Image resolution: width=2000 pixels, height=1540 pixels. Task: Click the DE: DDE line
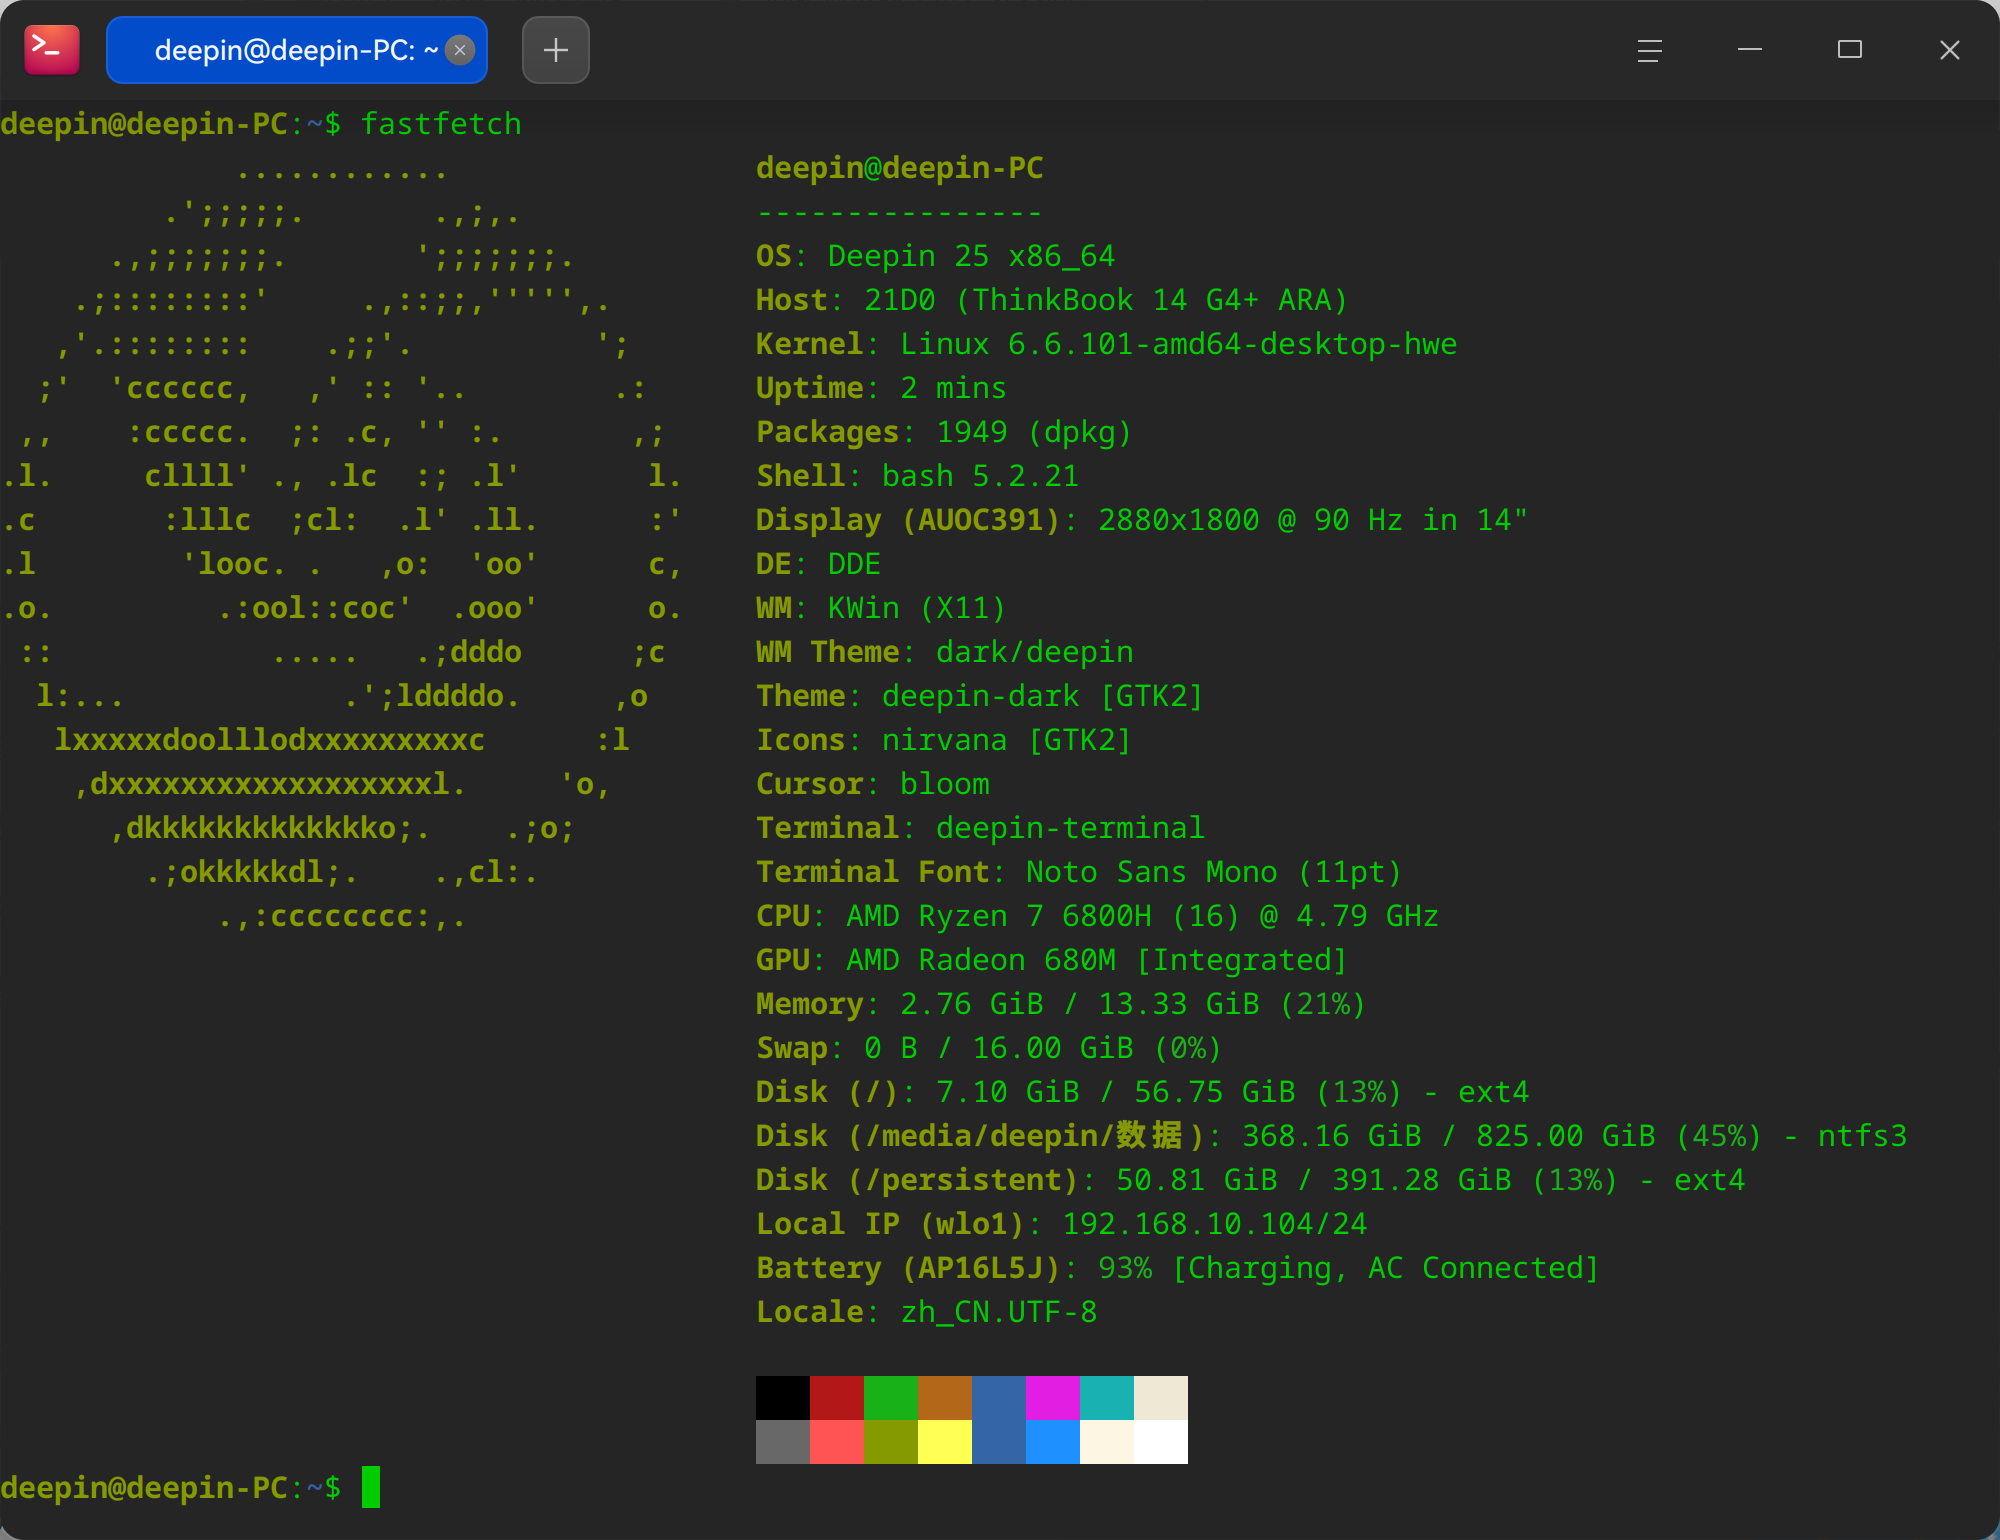pyautogui.click(x=818, y=564)
